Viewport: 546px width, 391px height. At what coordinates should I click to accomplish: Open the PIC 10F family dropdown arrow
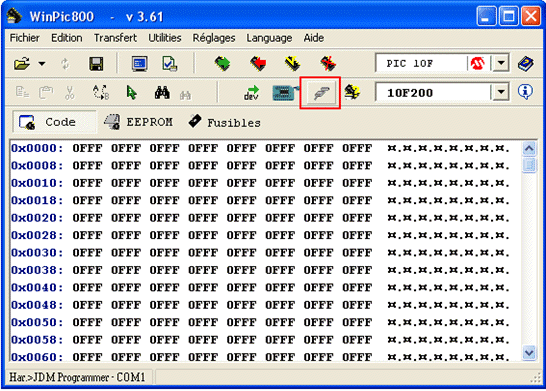pyautogui.click(x=501, y=63)
